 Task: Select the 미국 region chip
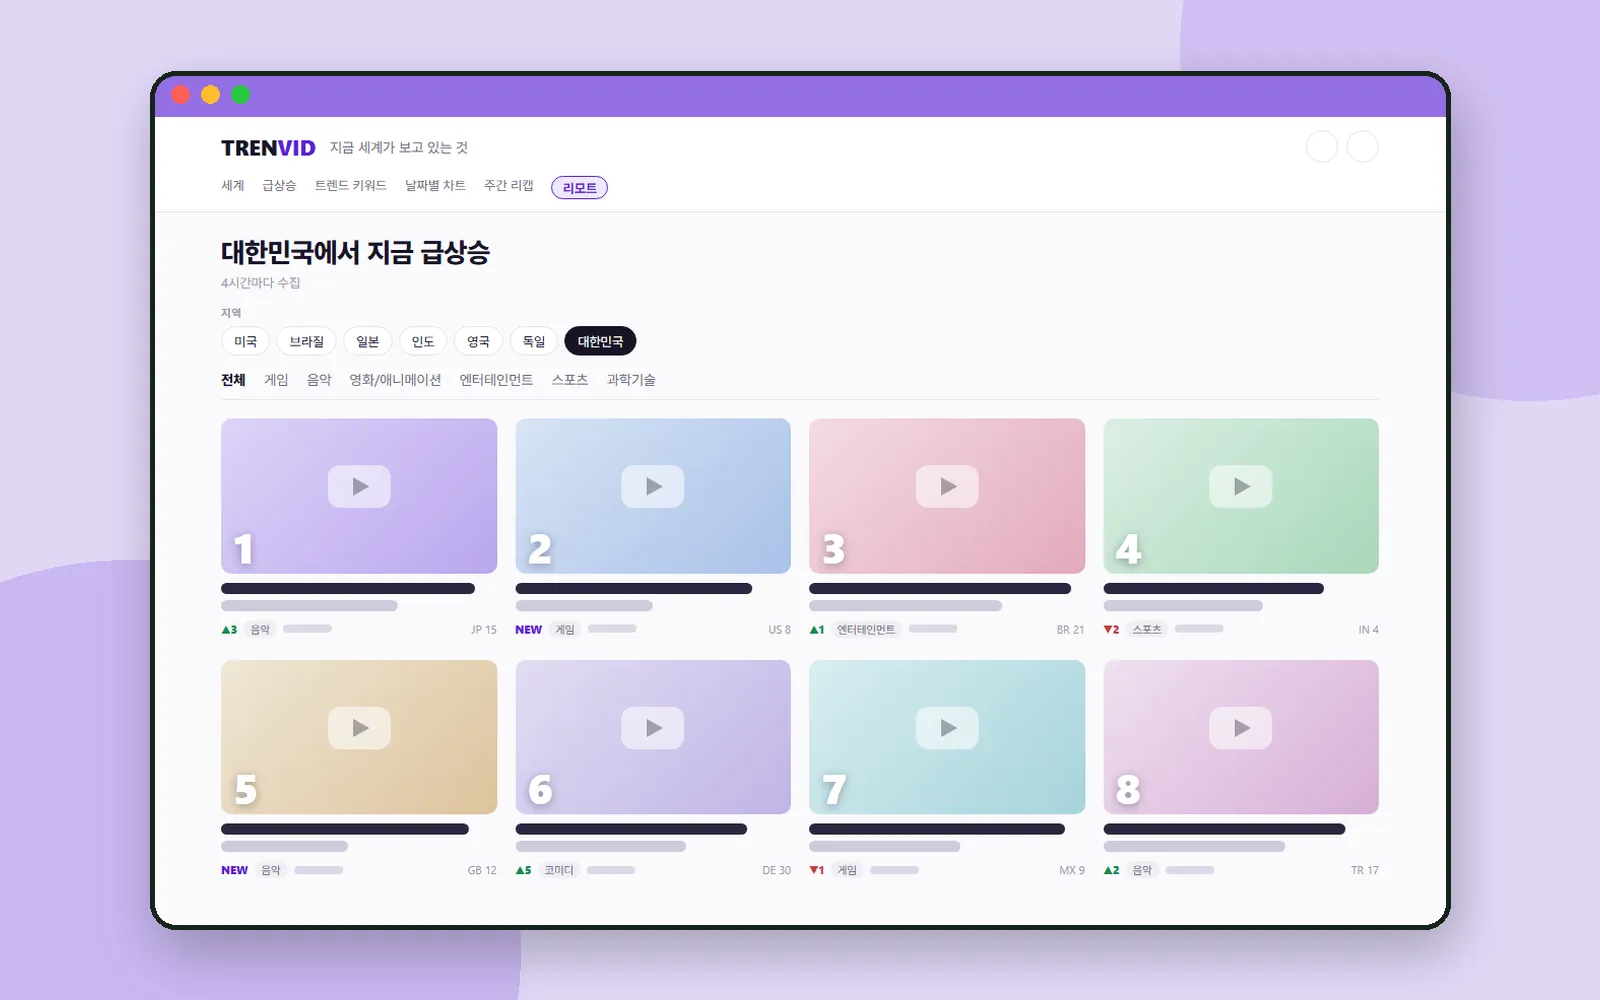pyautogui.click(x=245, y=341)
